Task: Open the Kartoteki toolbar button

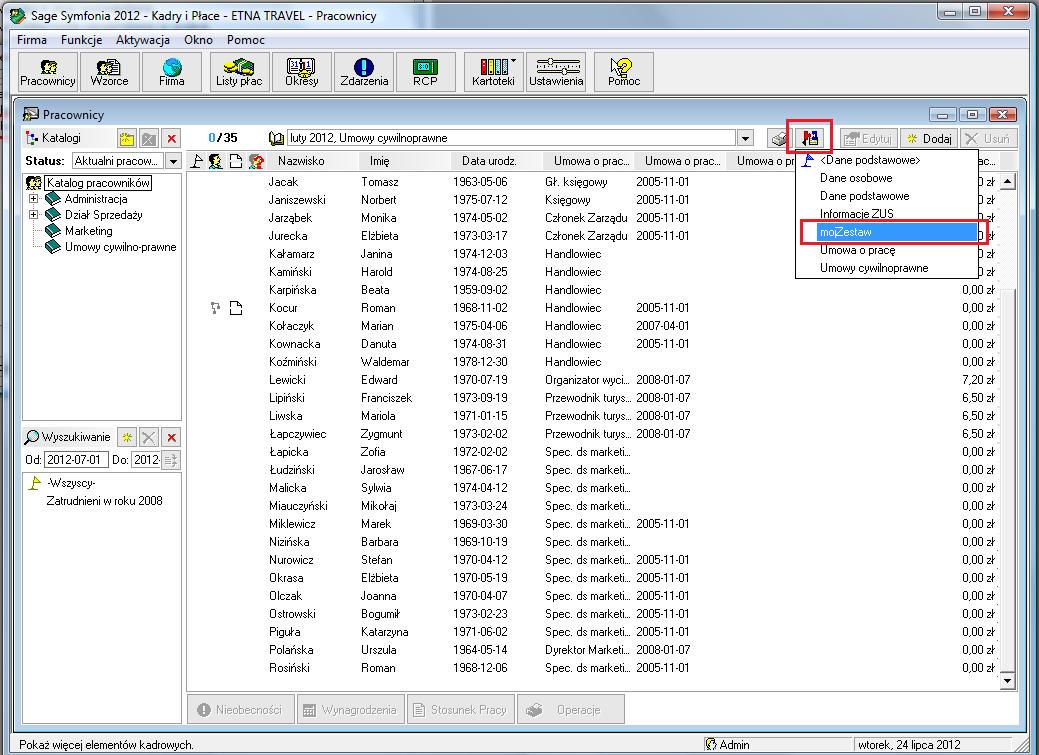Action: point(494,72)
